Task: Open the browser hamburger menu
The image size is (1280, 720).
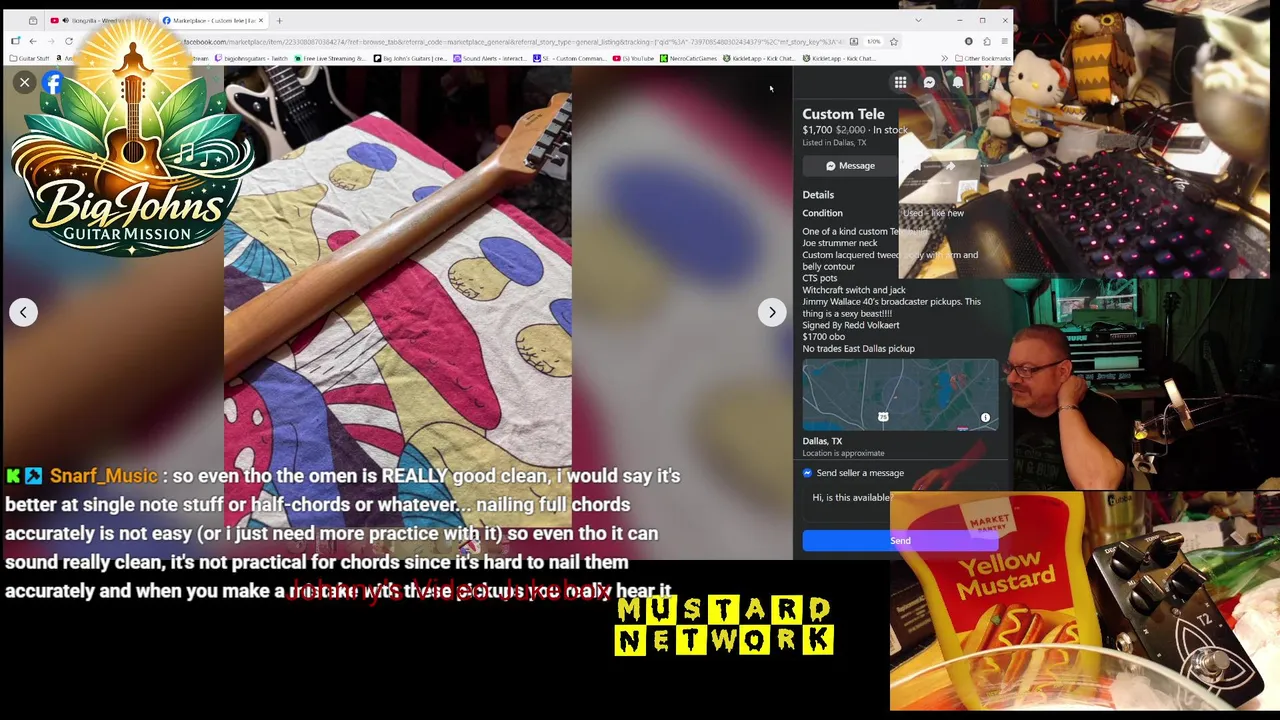Action: click(x=1004, y=41)
